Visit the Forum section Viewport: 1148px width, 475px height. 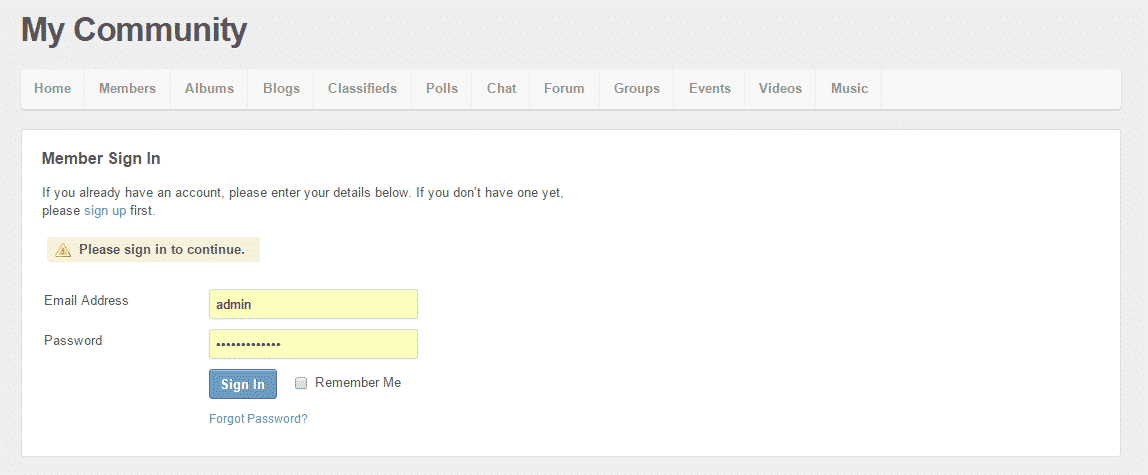click(564, 89)
